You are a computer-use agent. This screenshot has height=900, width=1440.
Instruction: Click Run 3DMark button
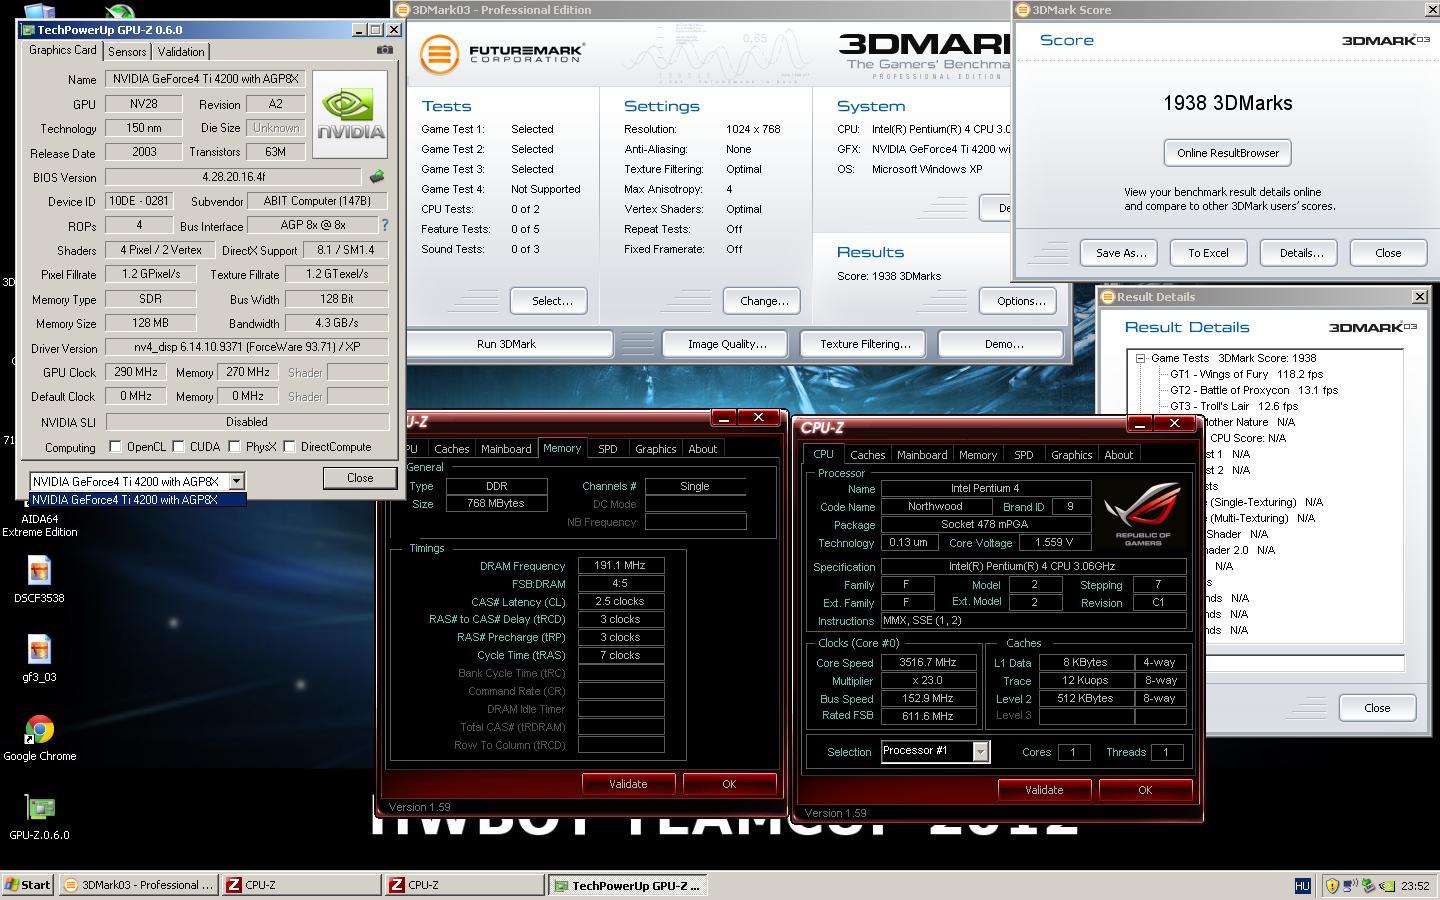click(x=507, y=344)
